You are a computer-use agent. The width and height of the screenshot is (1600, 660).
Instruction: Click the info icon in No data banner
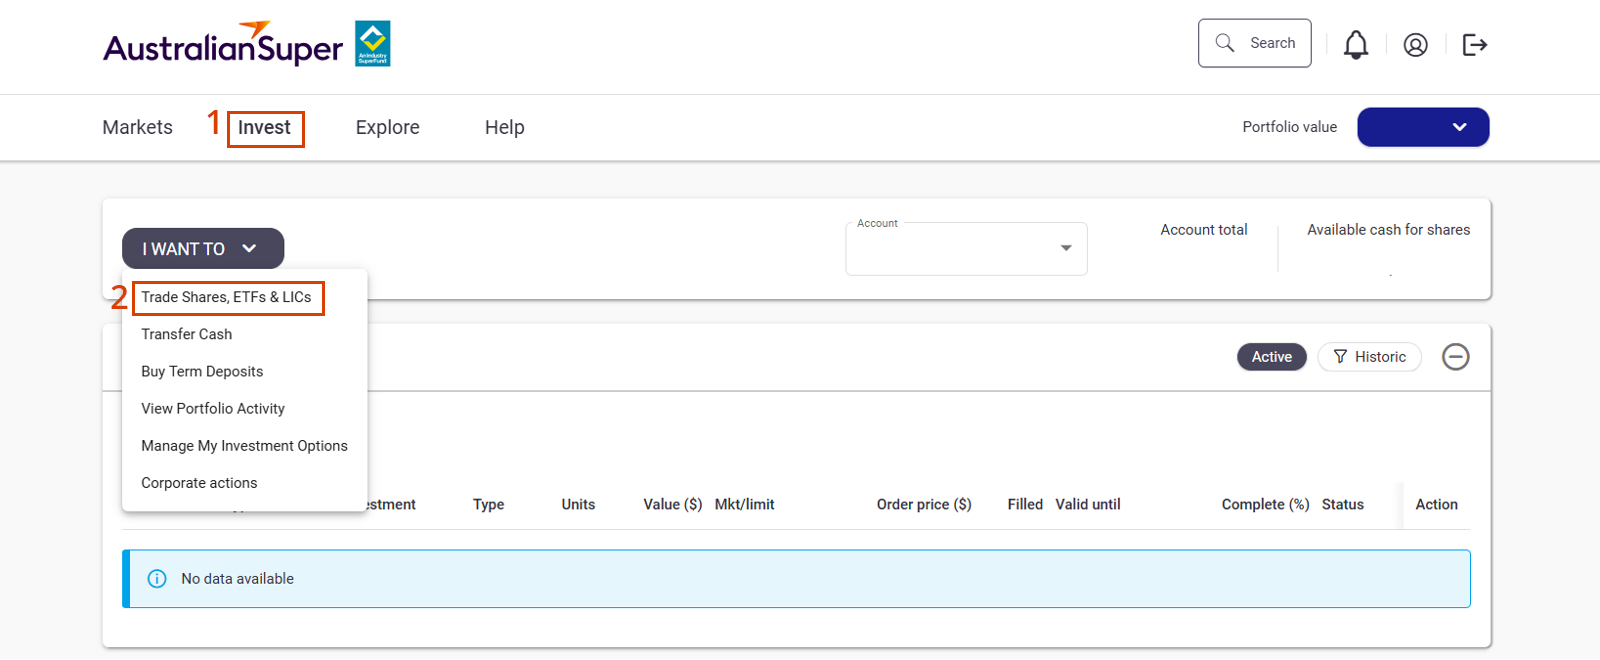click(x=157, y=579)
